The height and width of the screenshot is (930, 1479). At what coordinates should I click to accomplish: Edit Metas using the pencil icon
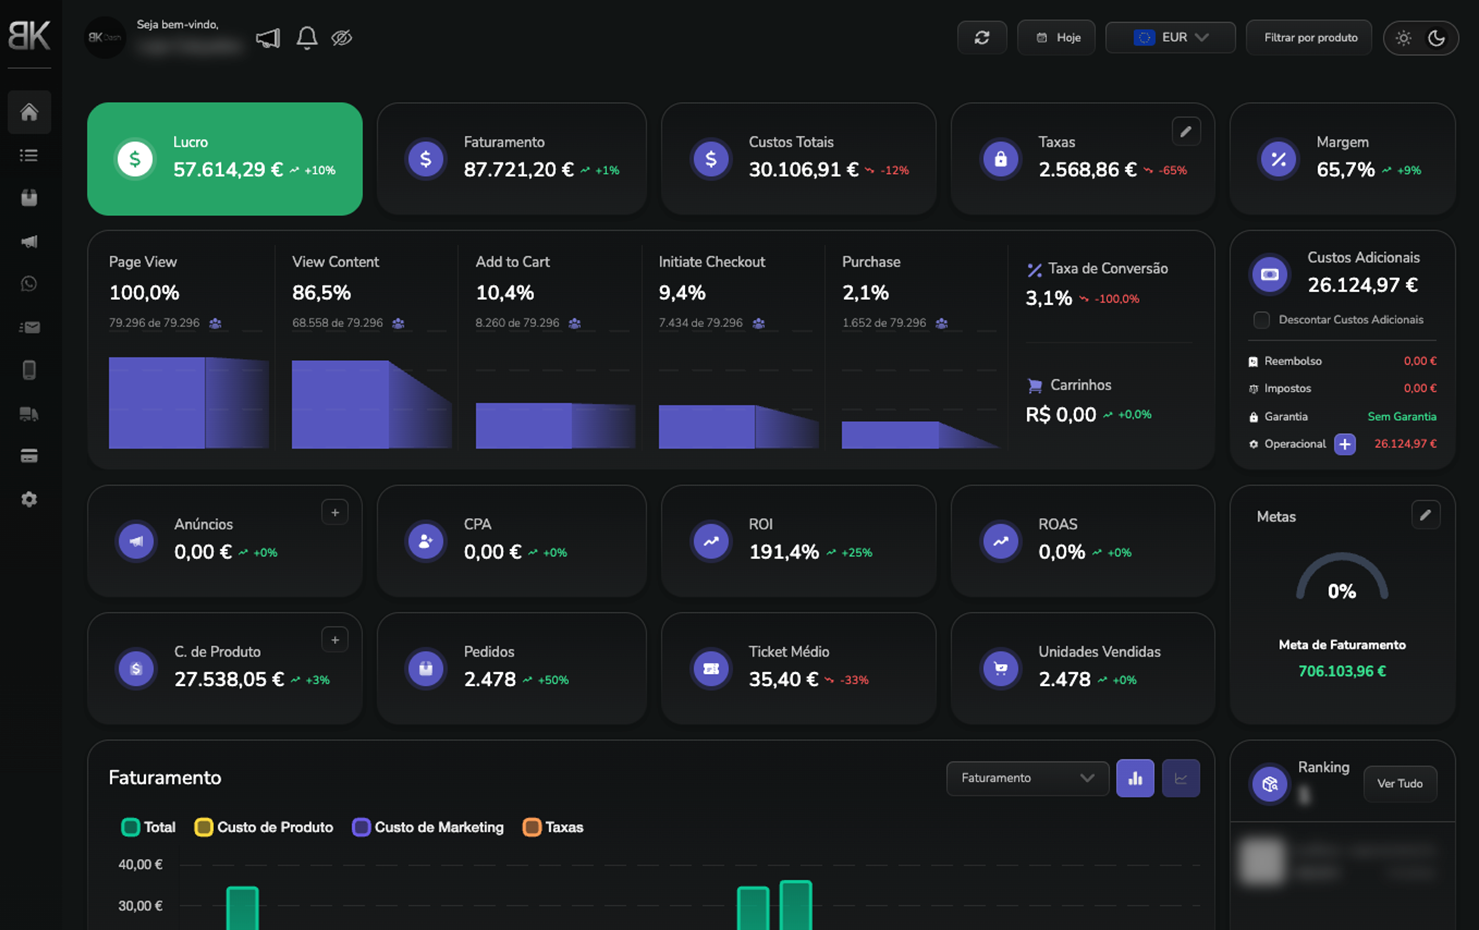[x=1425, y=515]
